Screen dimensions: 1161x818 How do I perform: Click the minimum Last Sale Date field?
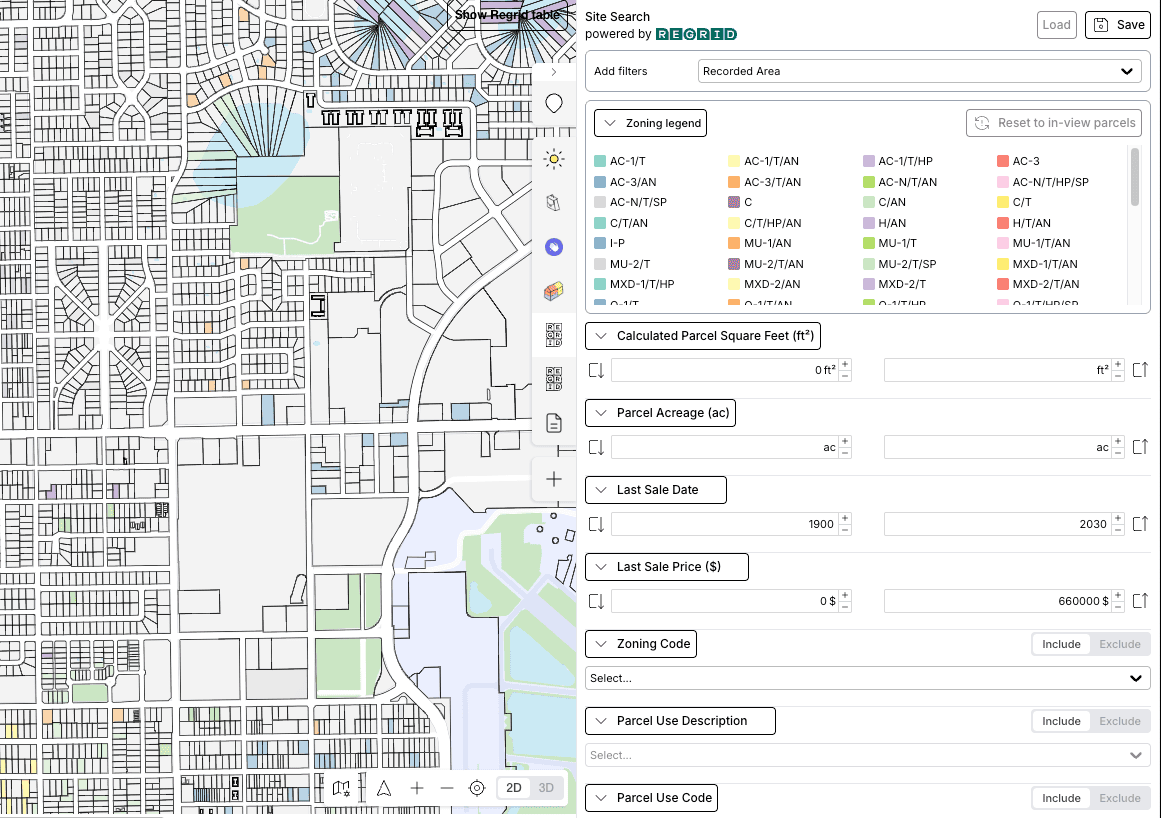[725, 524]
